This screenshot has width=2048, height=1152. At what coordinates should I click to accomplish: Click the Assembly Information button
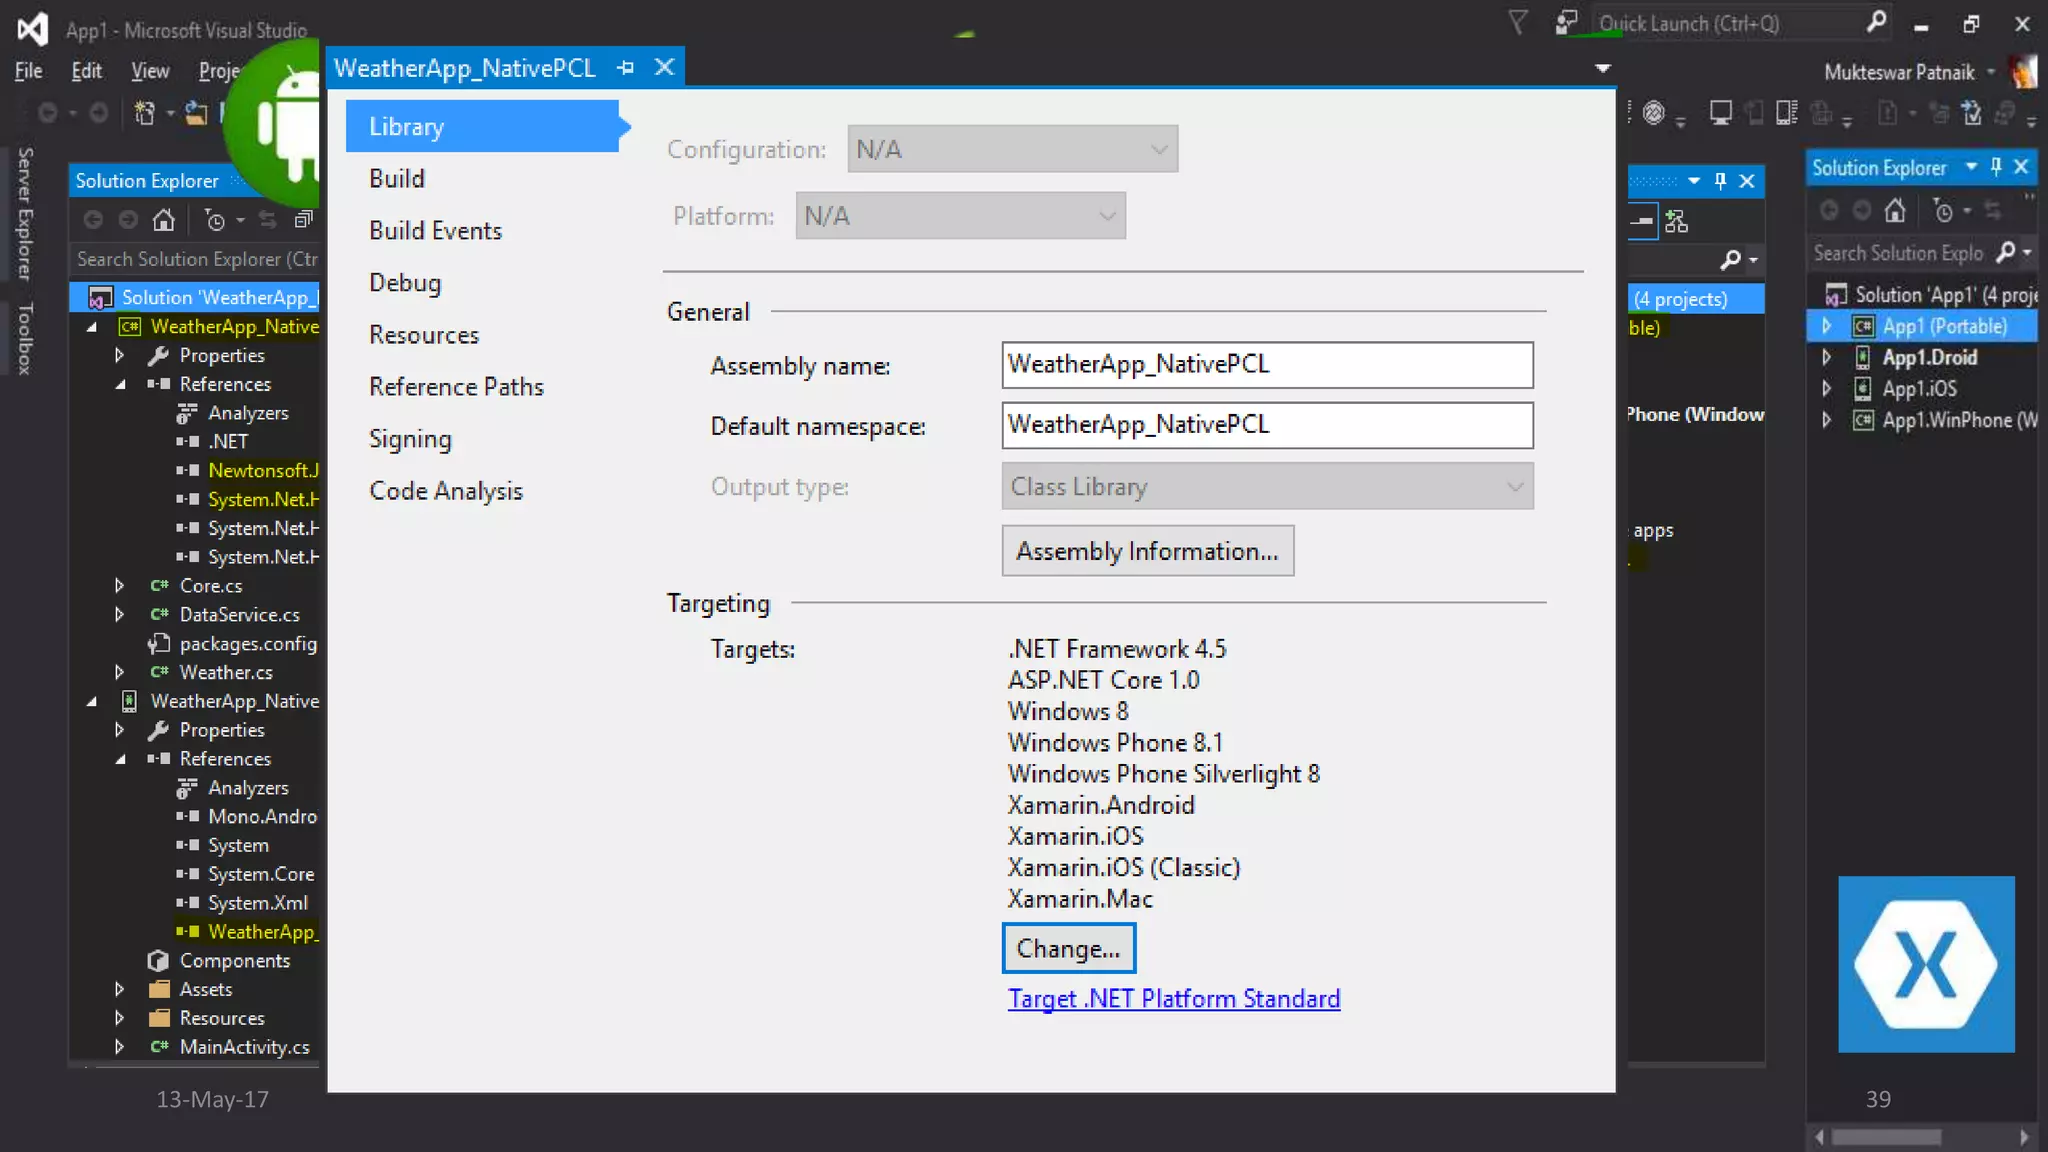[1148, 551]
